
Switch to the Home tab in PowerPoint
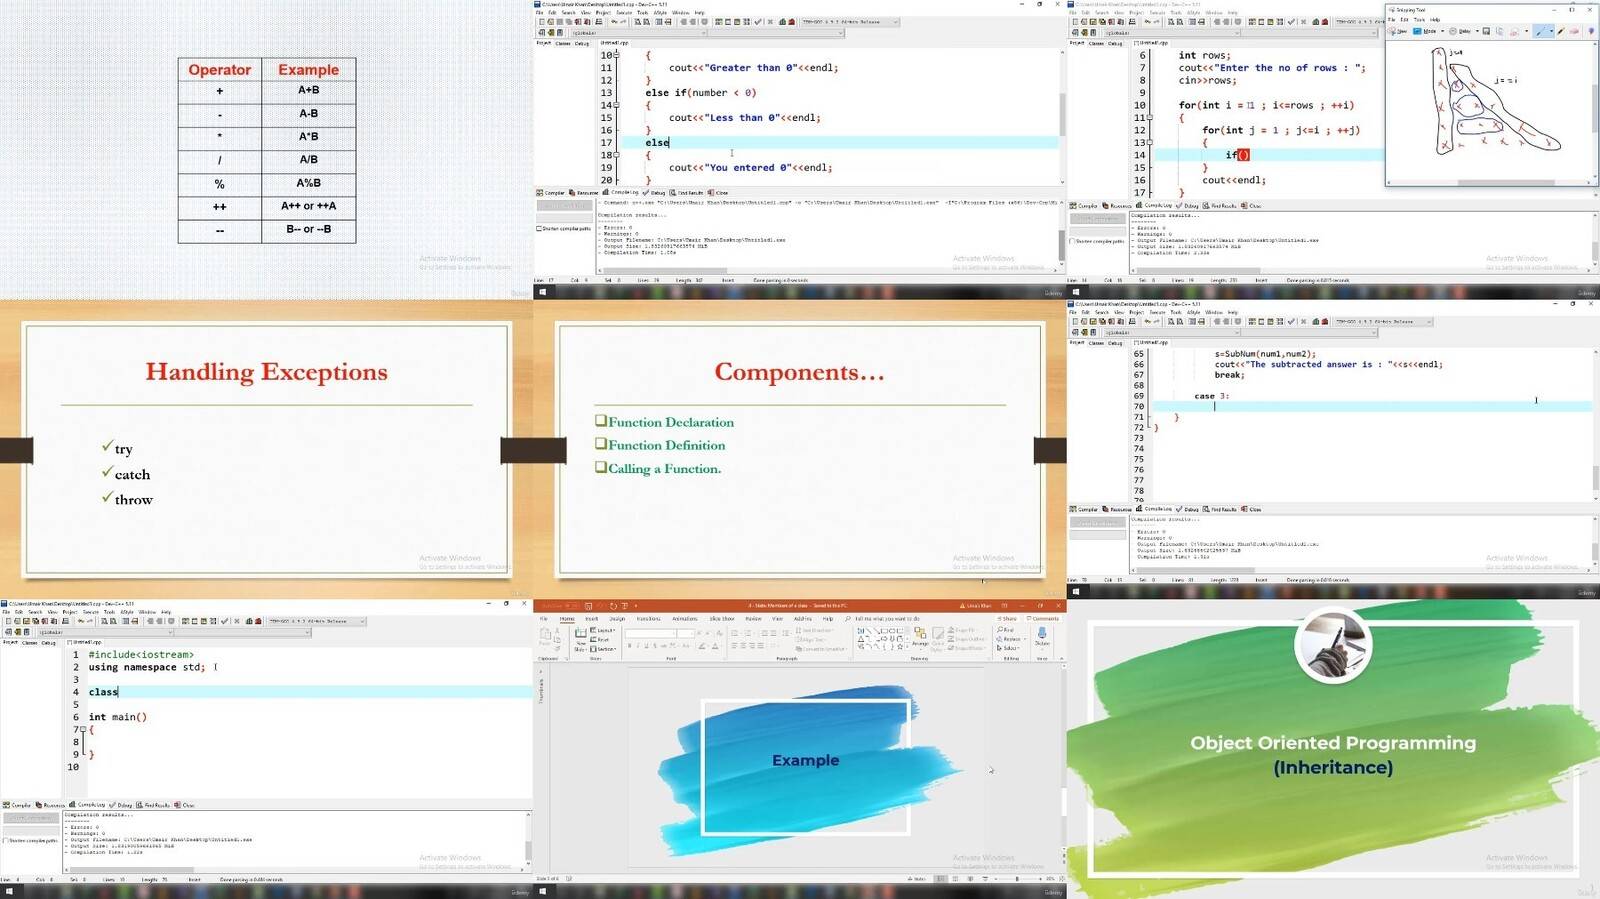pos(567,619)
